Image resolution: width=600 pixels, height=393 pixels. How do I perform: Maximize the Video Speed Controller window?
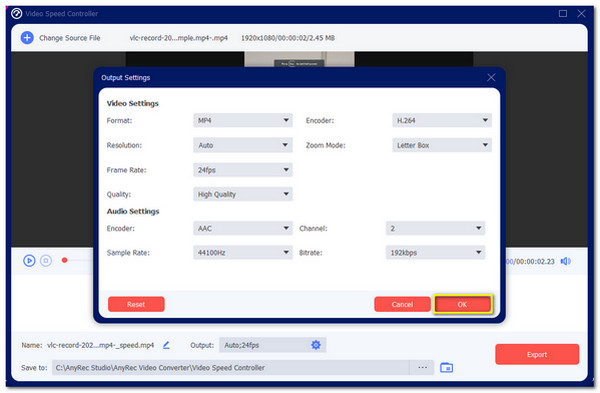[x=562, y=14]
